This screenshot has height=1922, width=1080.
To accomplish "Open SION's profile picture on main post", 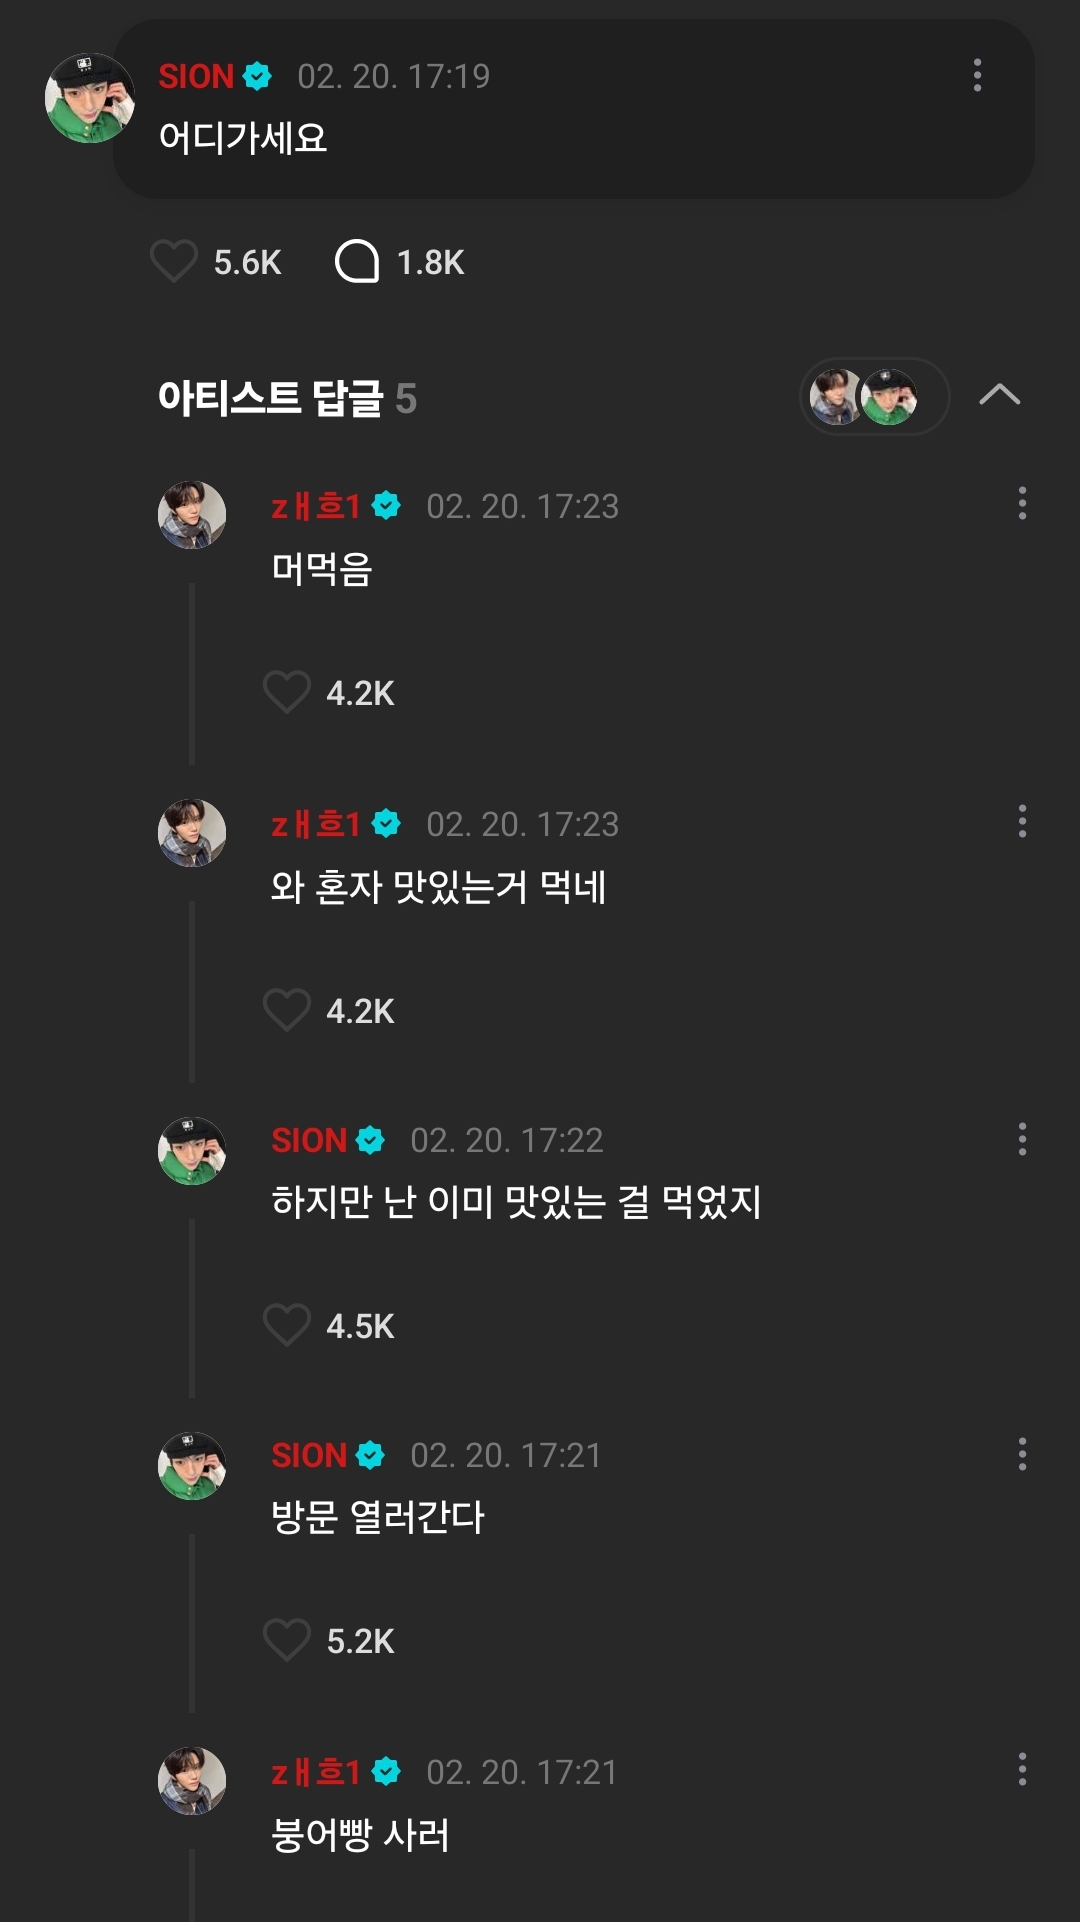I will point(89,98).
